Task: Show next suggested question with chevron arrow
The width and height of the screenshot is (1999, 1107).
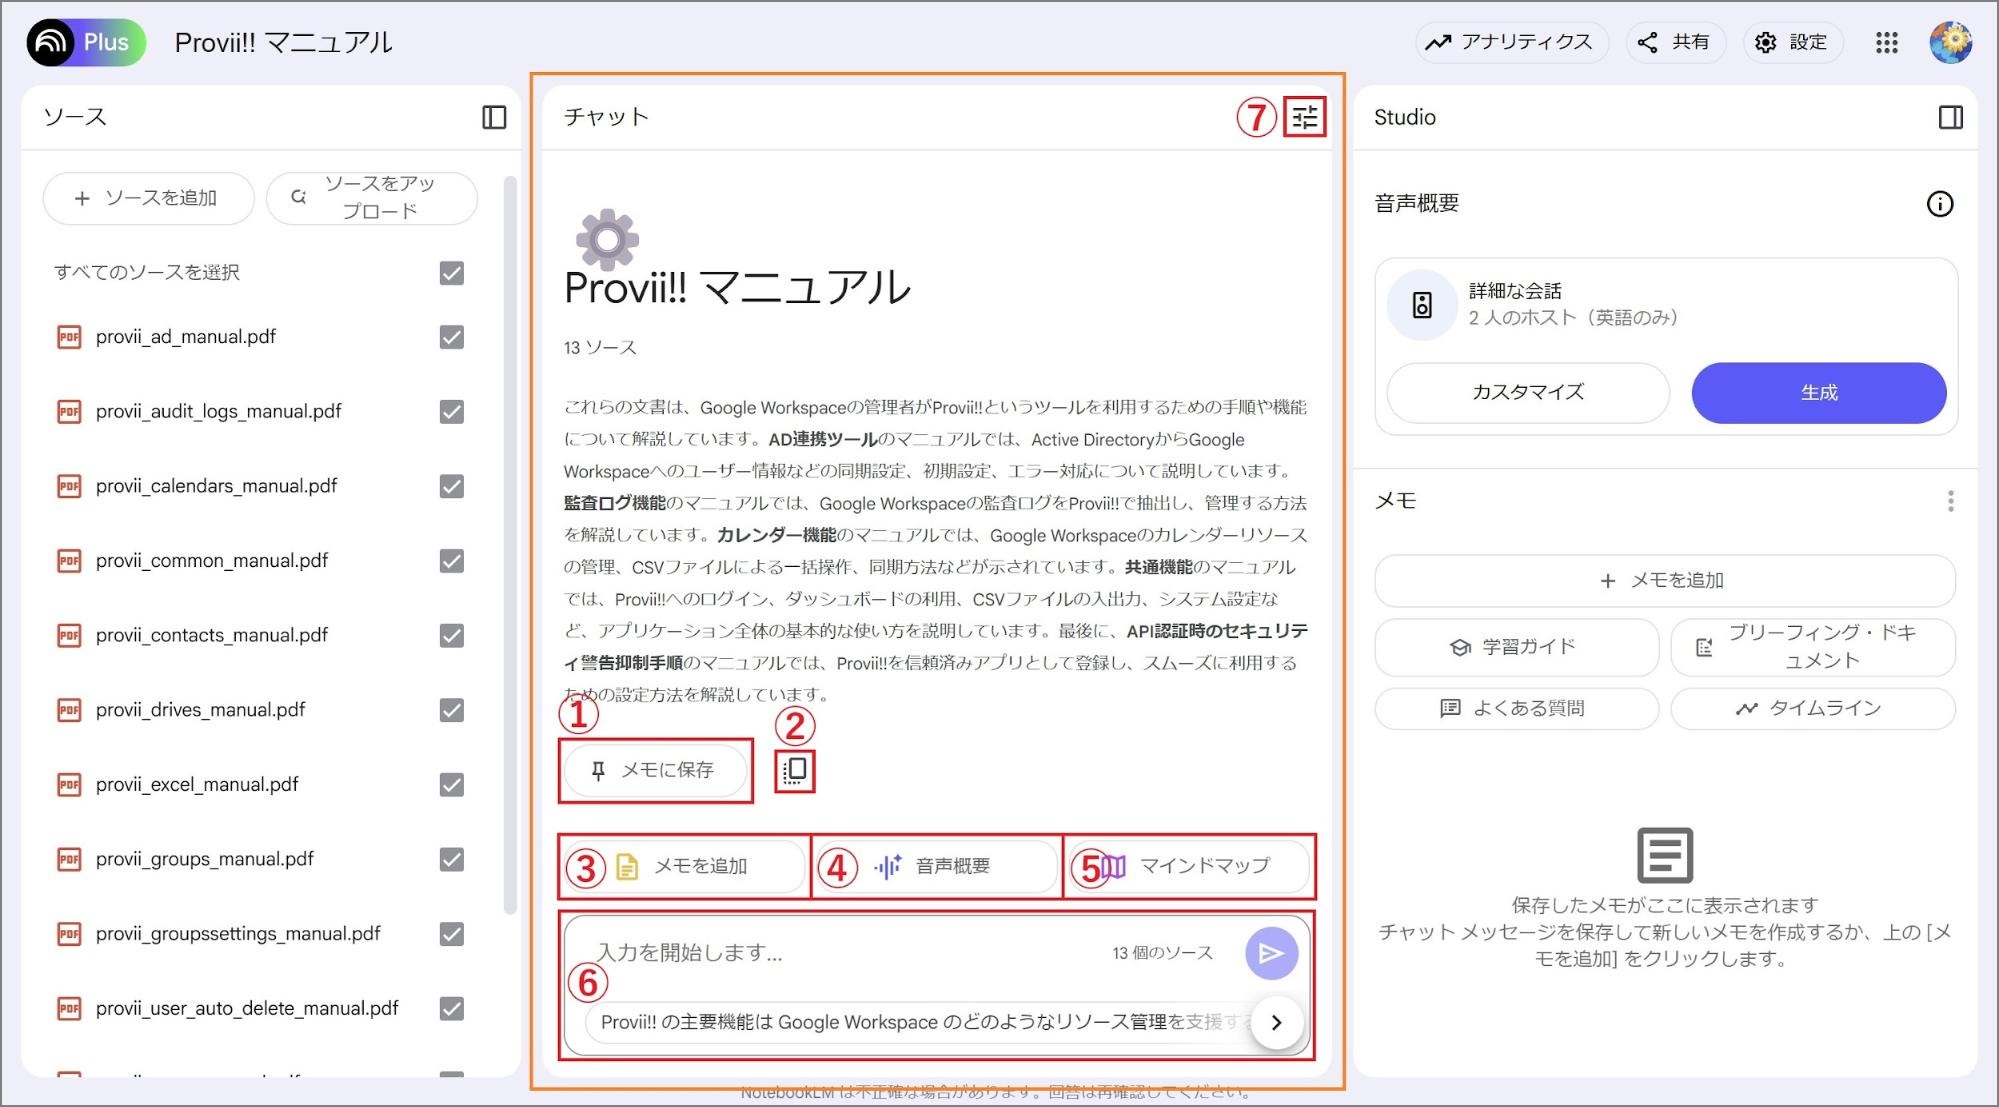Action: pyautogui.click(x=1276, y=1022)
